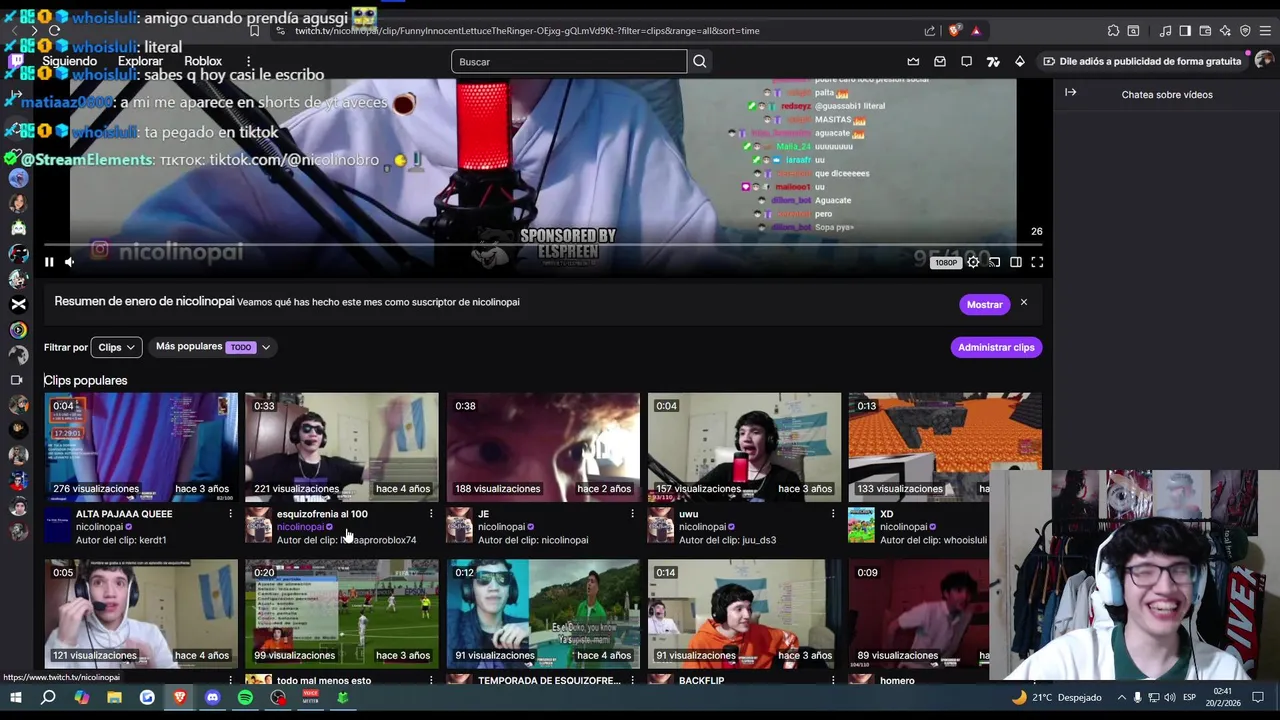Dismiss the Resumen de enero banner
The width and height of the screenshot is (1280, 720).
1023,302
